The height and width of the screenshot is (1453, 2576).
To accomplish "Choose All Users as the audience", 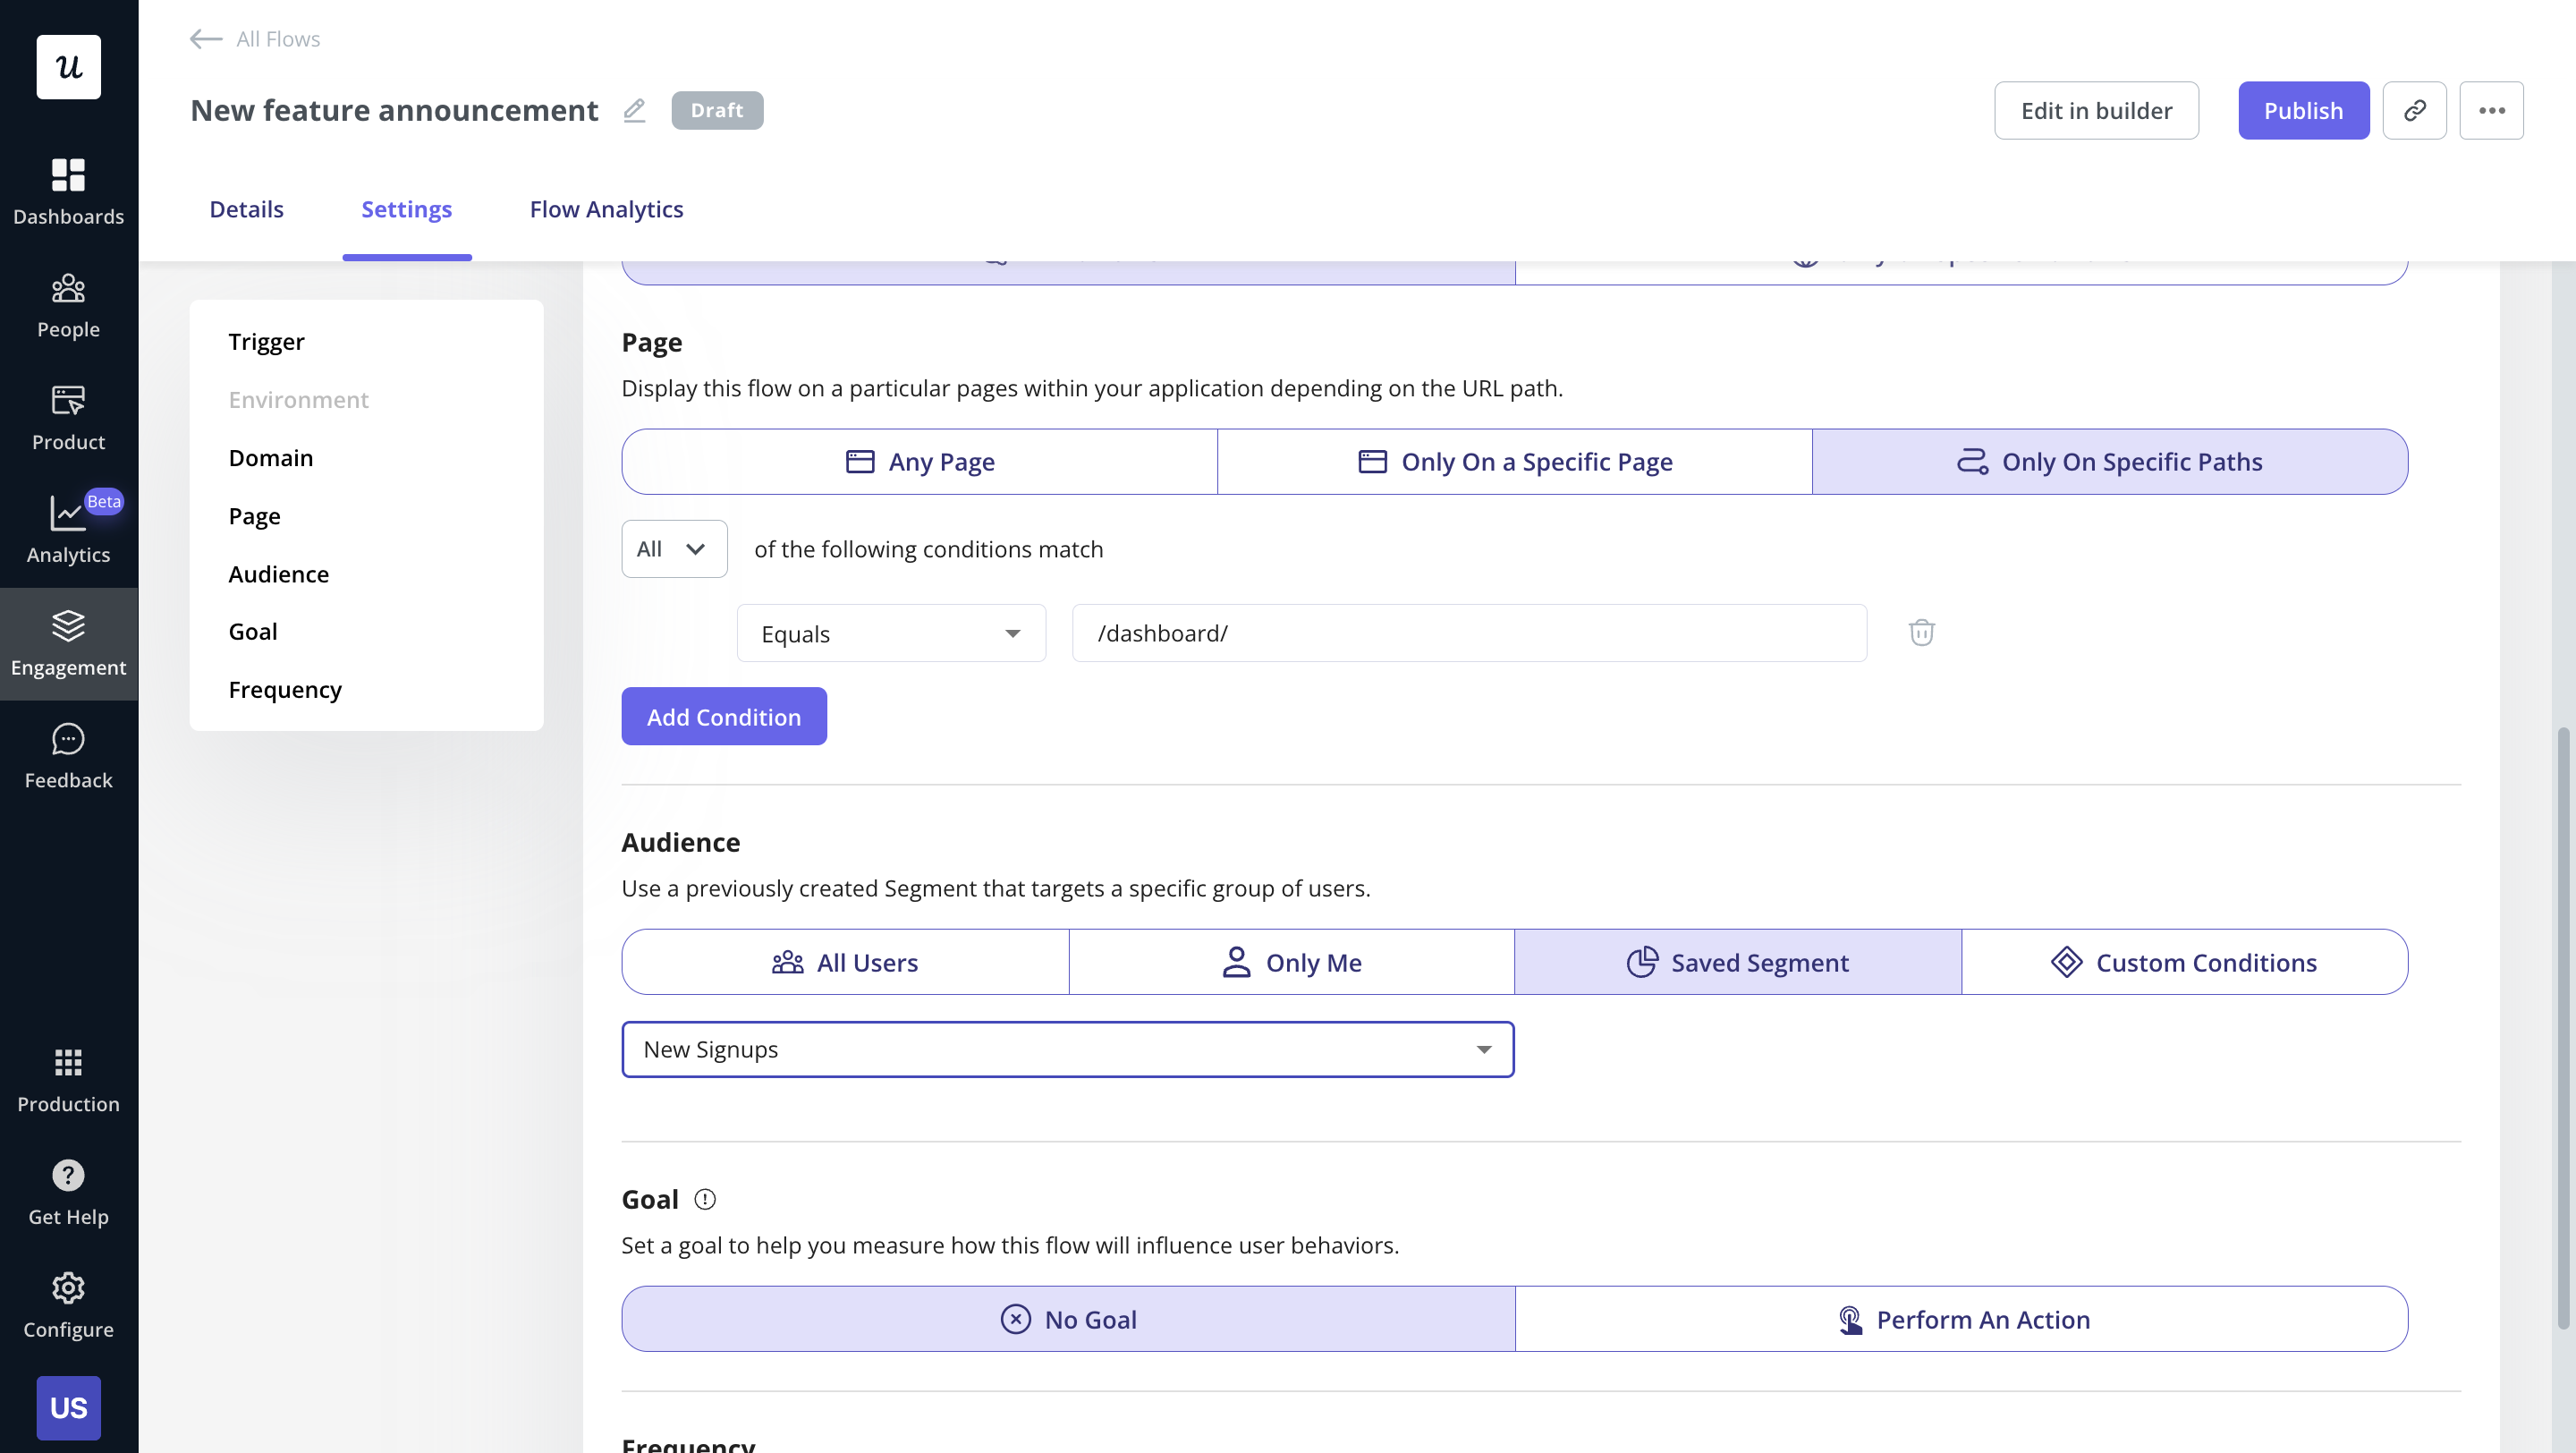I will (845, 961).
